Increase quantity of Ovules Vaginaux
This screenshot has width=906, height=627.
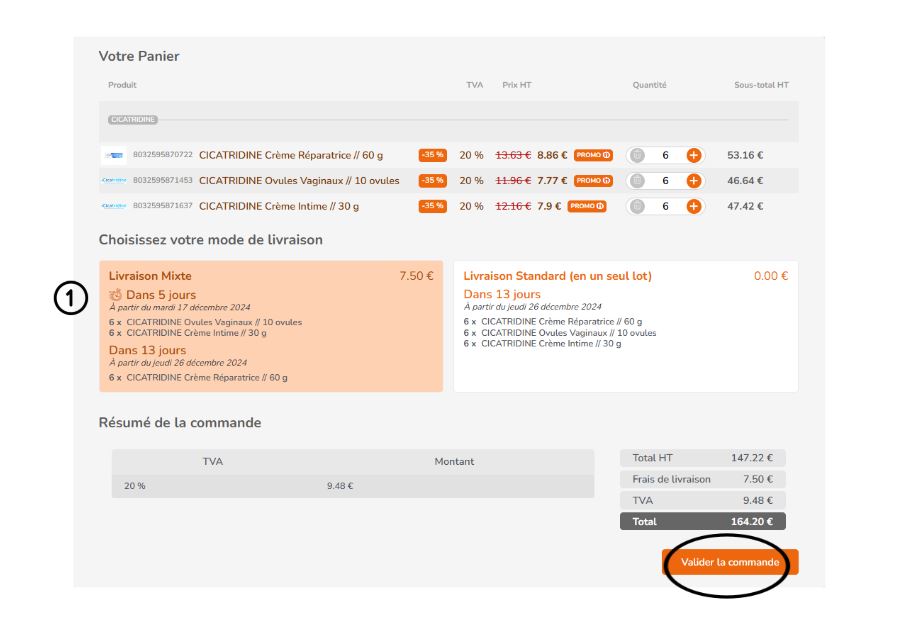(693, 181)
